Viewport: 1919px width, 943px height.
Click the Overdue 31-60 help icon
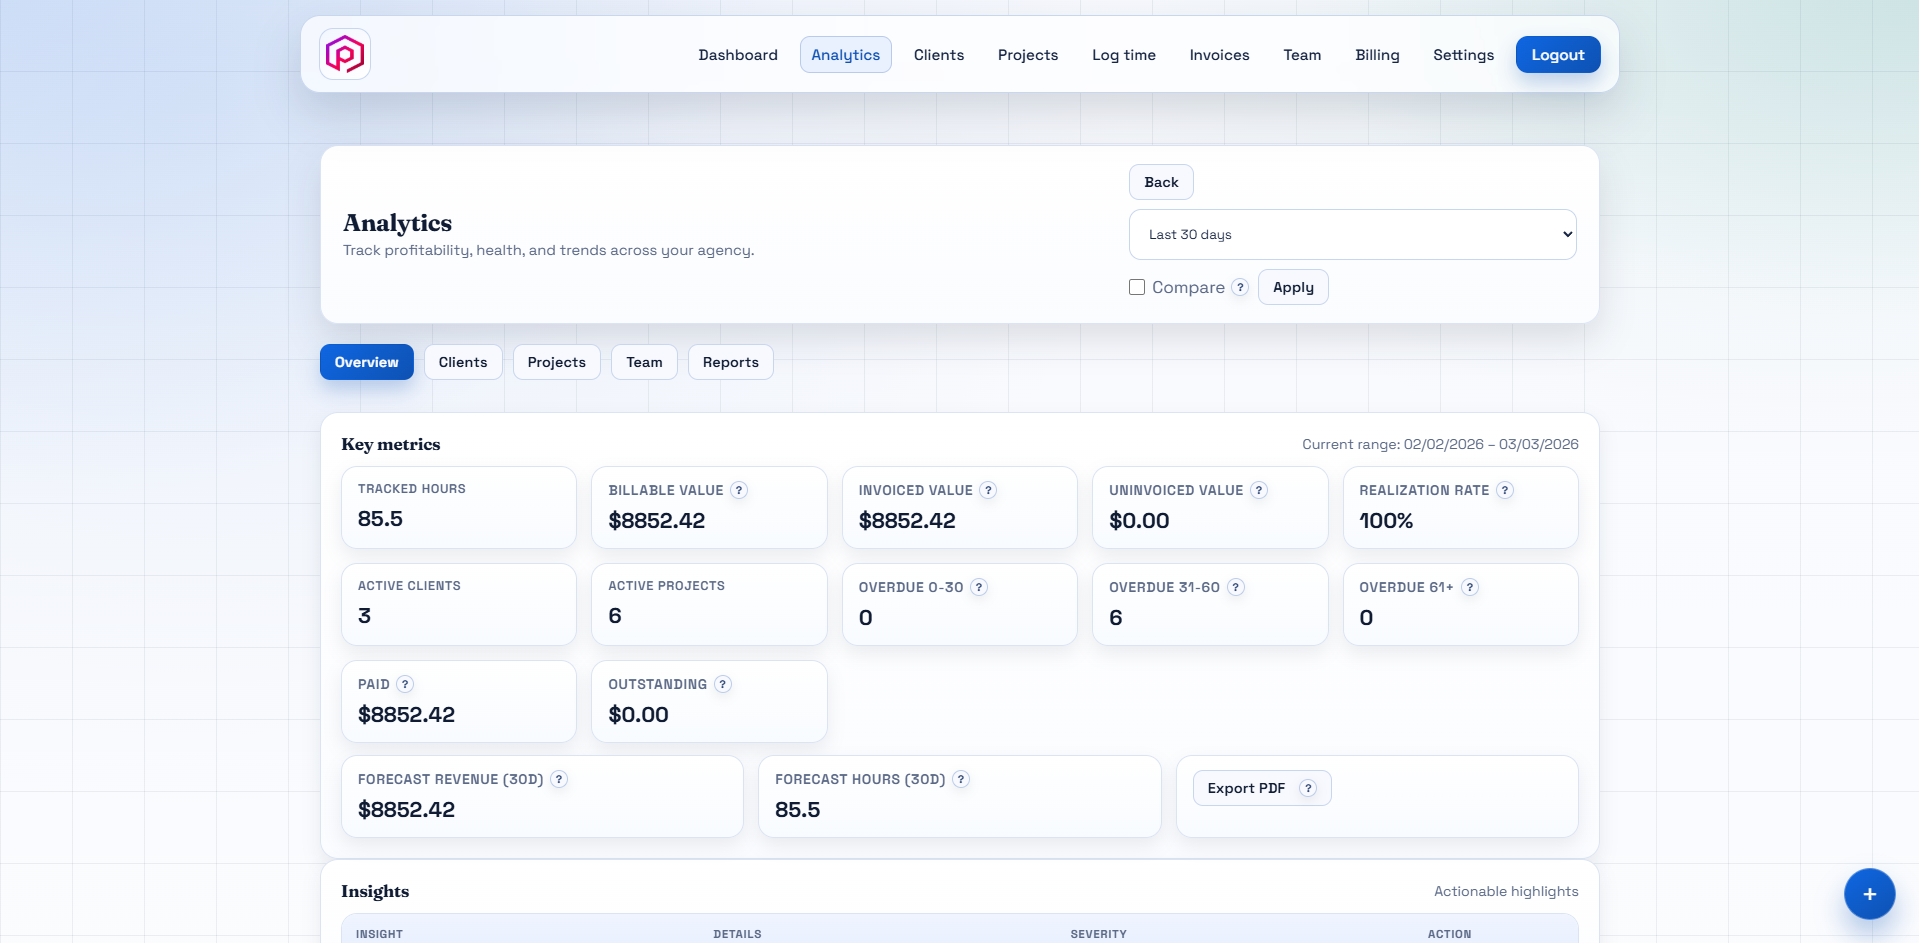coord(1235,587)
